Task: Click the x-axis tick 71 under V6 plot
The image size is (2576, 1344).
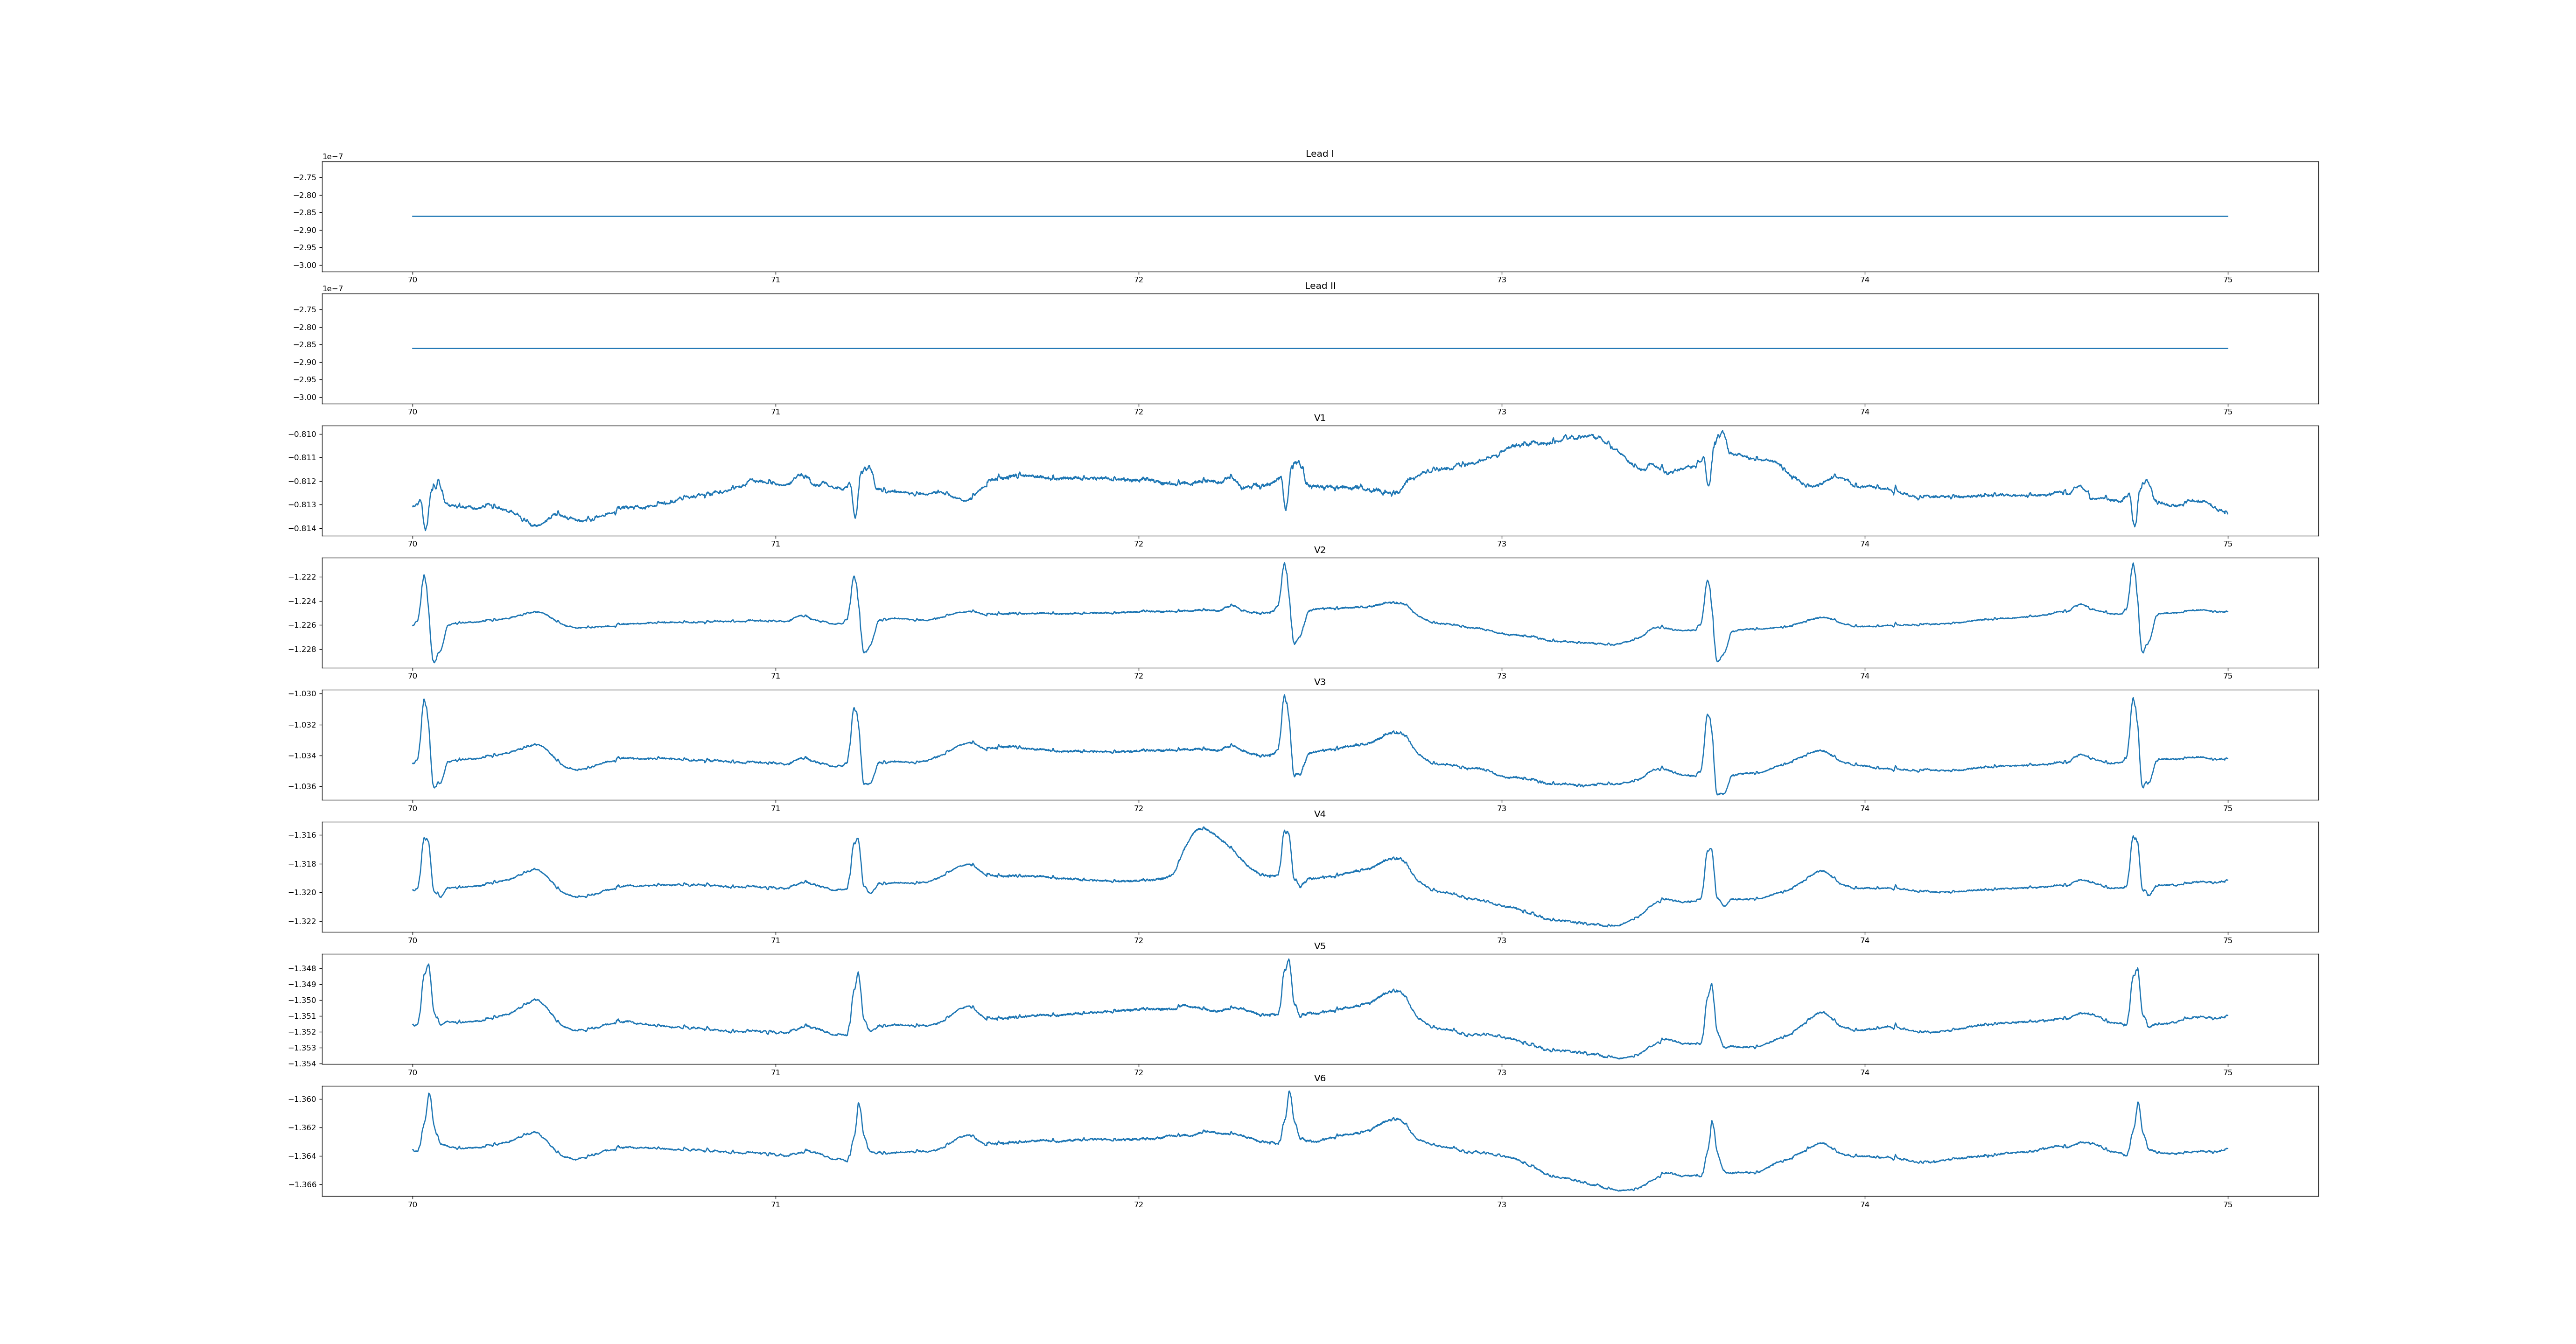Action: coord(775,1204)
